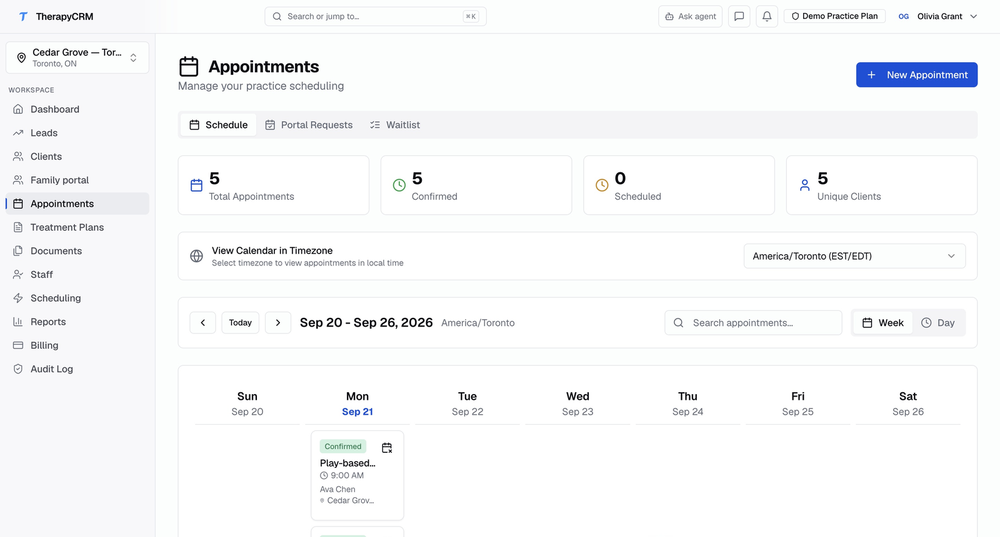Click the Confirmed badge on Ava Chen appointment
Image resolution: width=1000 pixels, height=537 pixels.
click(x=342, y=446)
